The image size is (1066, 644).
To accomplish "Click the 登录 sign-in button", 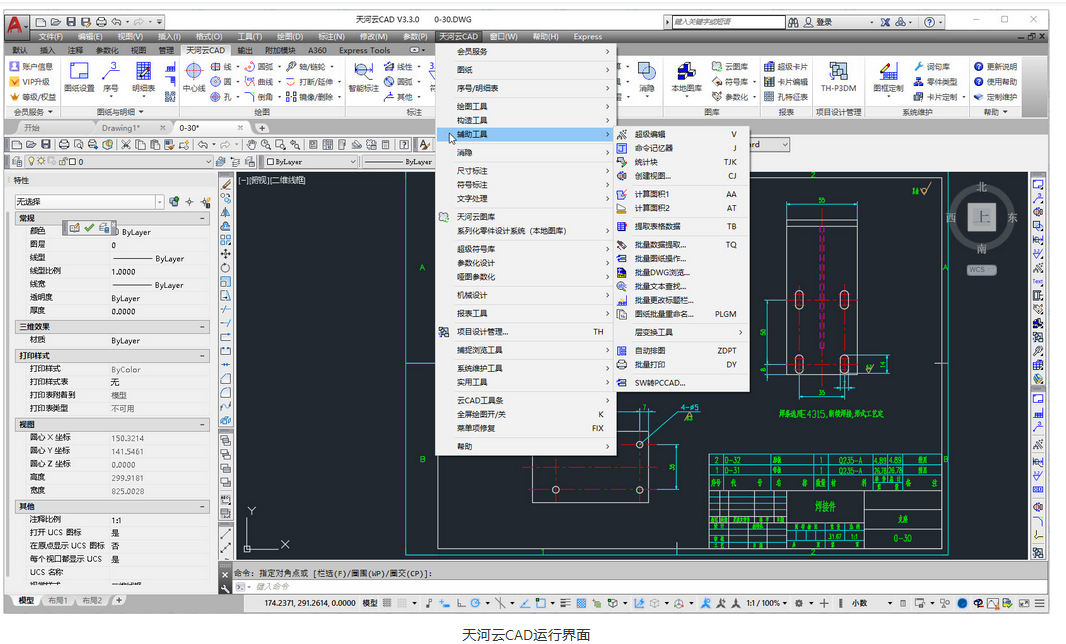I will click(819, 22).
